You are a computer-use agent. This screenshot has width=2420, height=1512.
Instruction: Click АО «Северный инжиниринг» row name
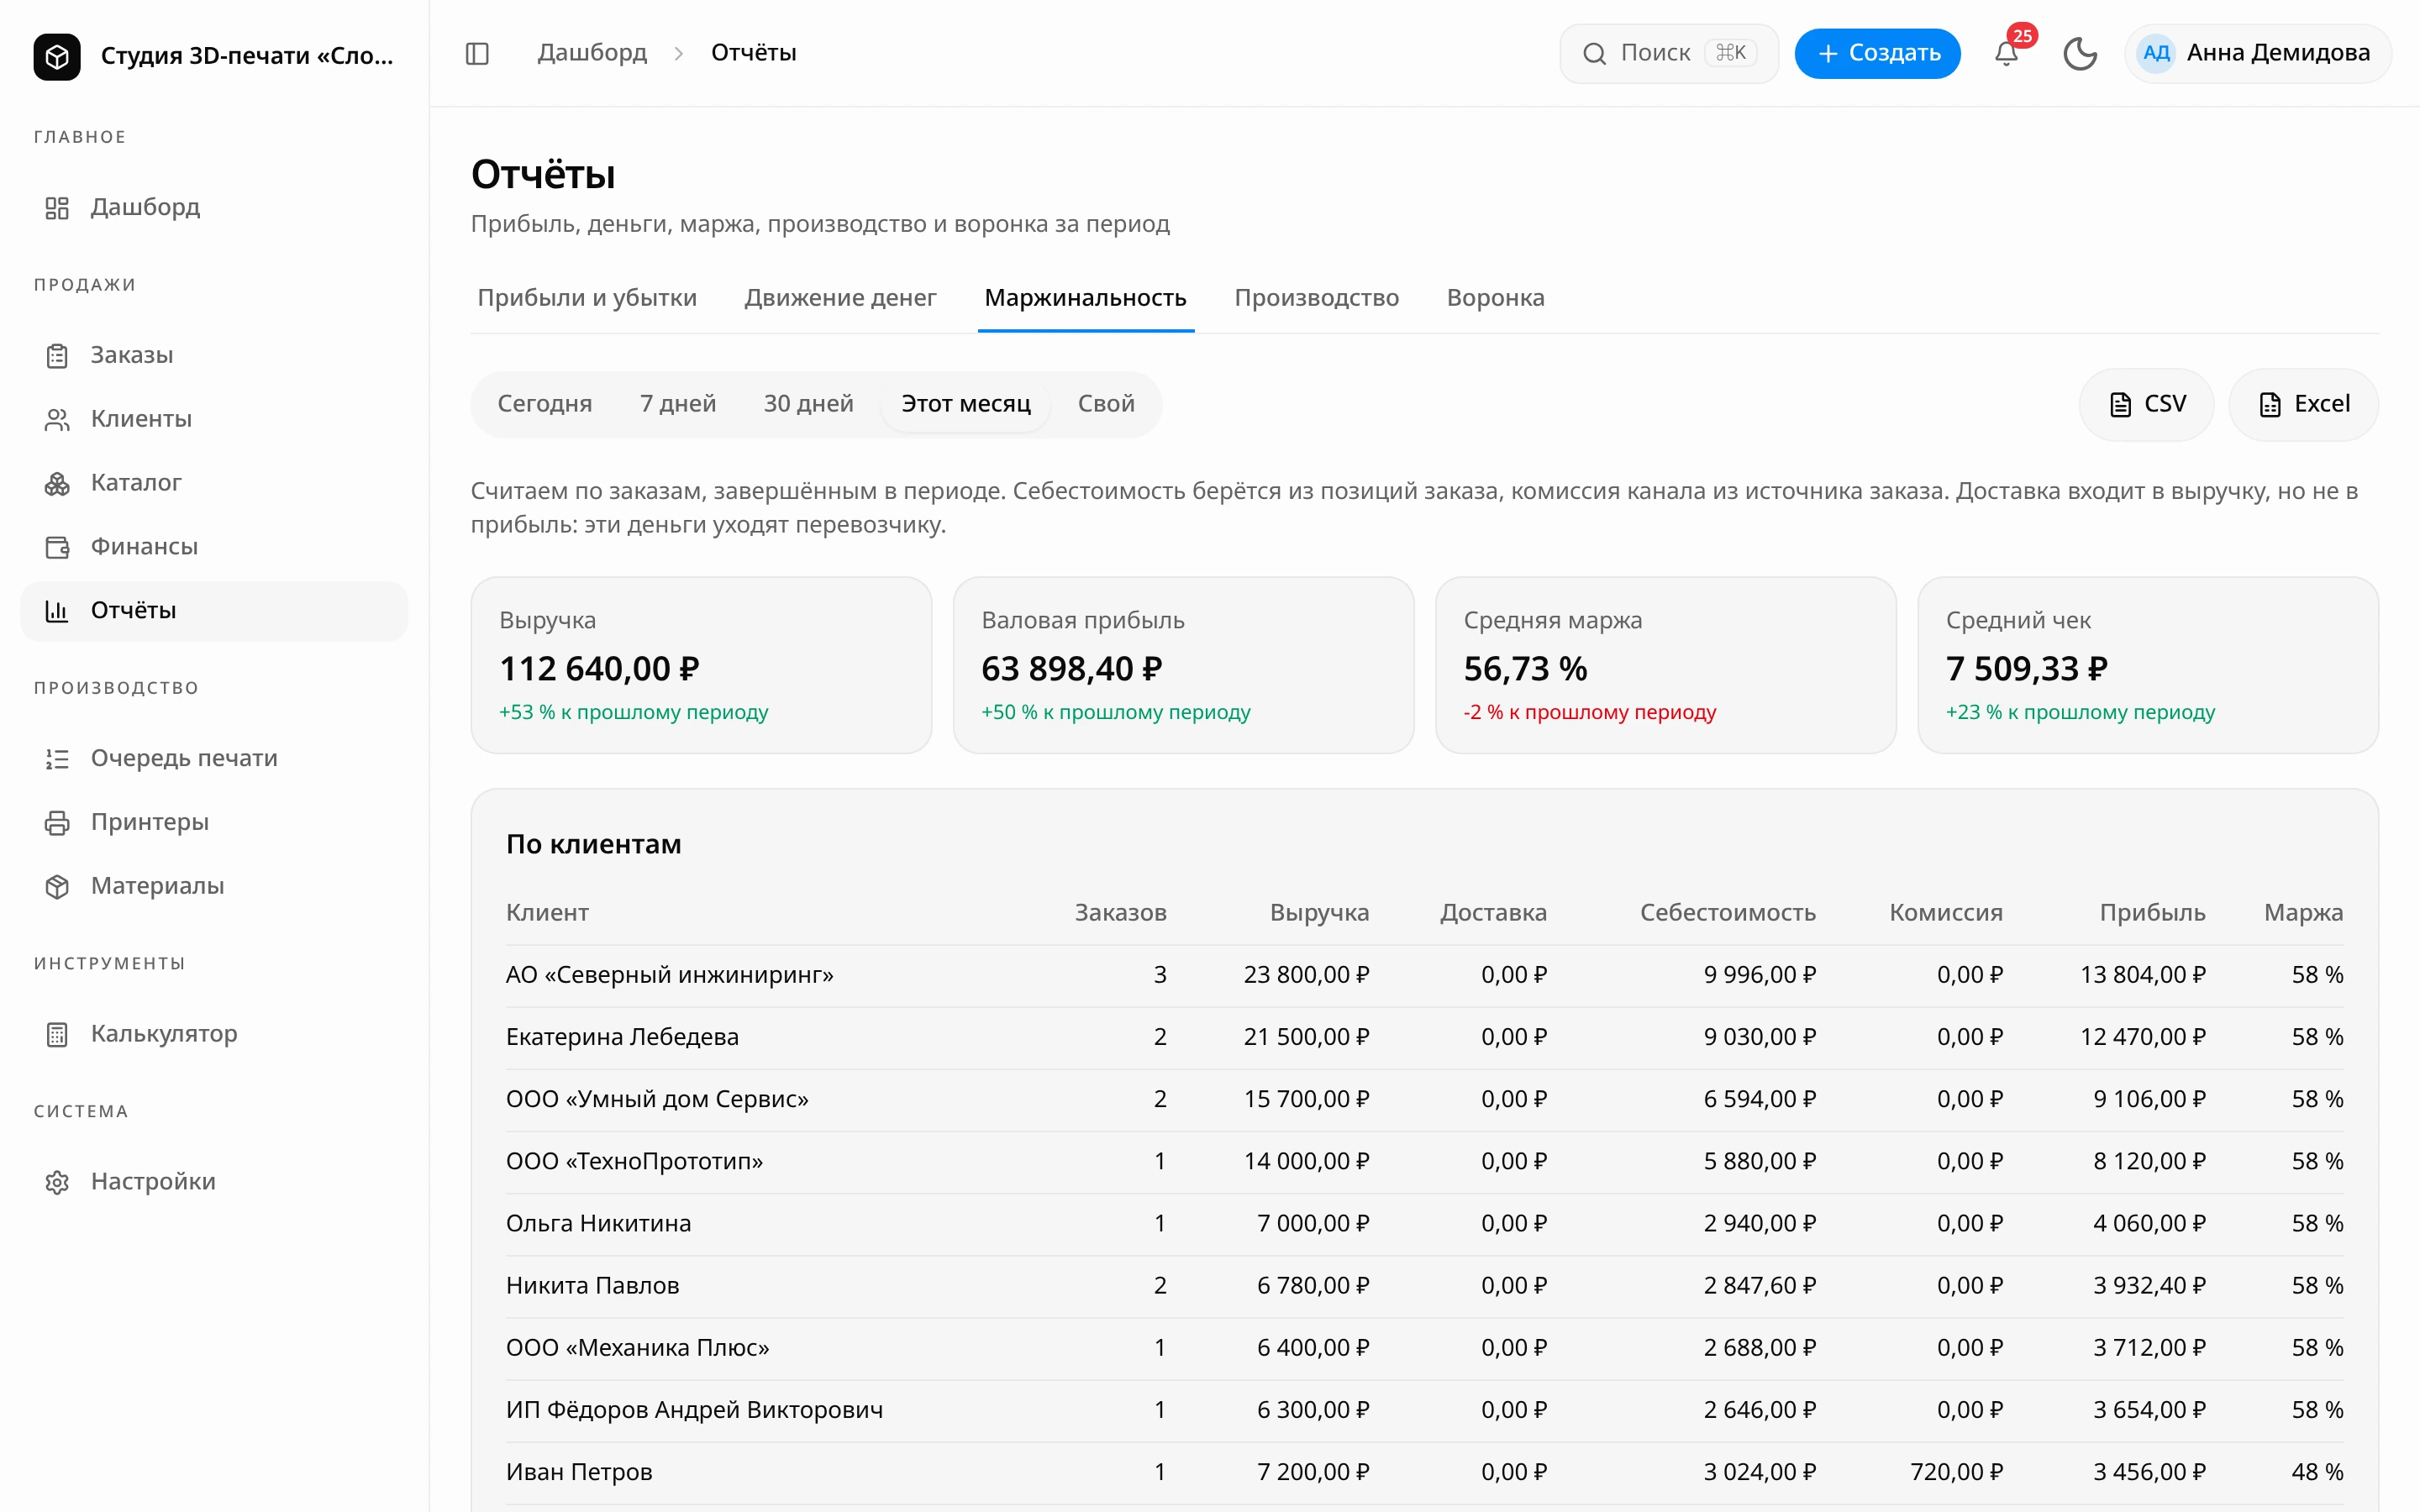tap(669, 975)
